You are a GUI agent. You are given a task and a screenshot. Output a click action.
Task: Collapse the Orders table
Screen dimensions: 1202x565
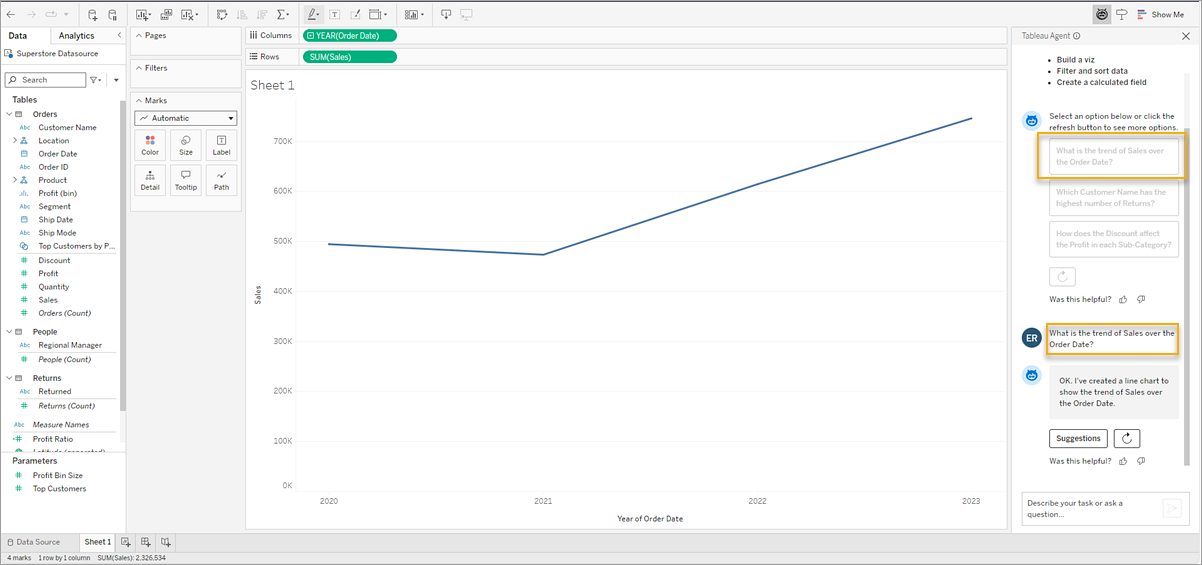(9, 114)
